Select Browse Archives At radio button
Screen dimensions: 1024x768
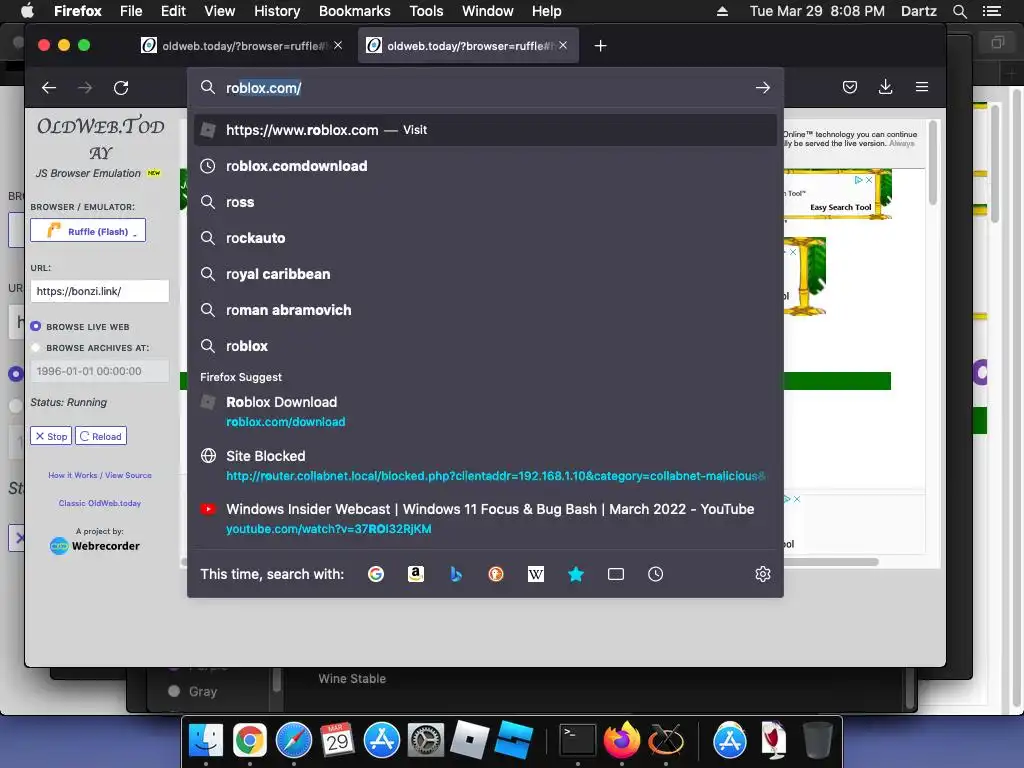[x=36, y=348]
